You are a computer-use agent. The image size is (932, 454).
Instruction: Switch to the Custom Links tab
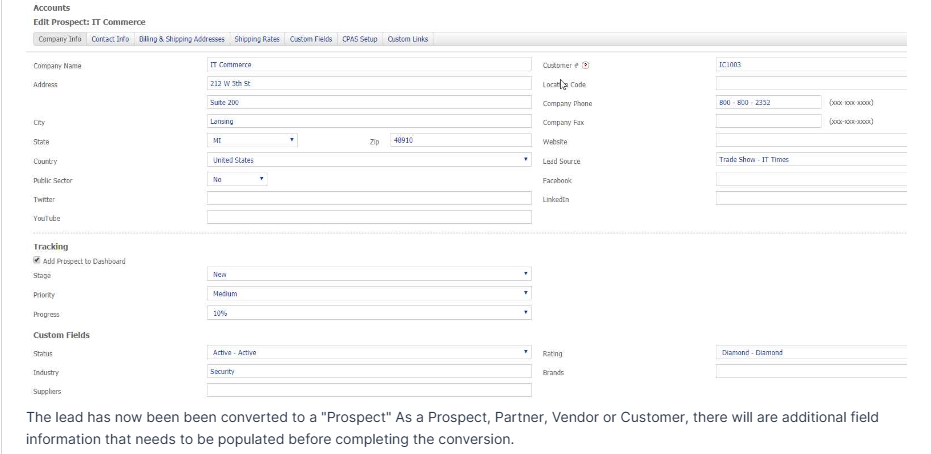[x=406, y=39]
